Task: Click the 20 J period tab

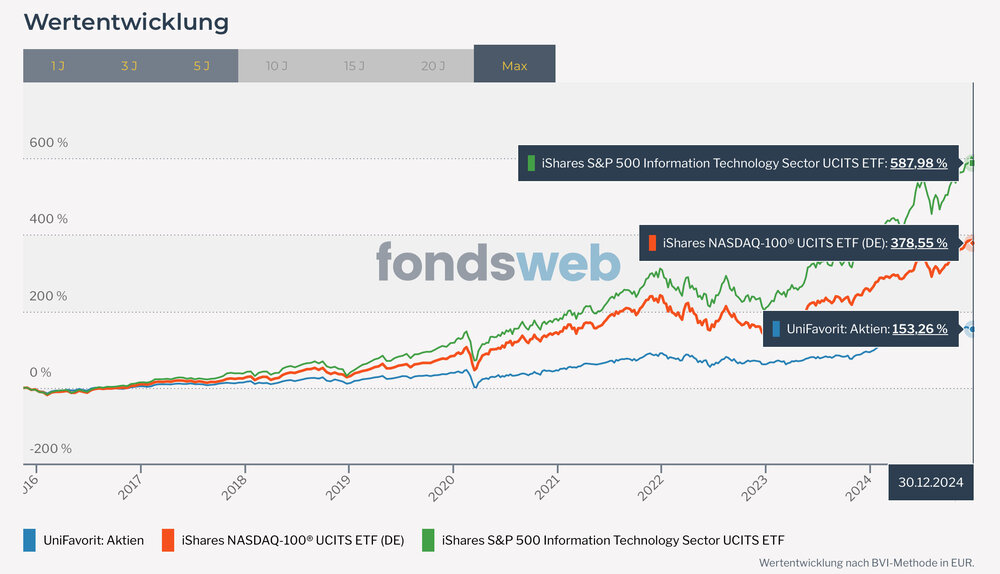Action: click(433, 66)
